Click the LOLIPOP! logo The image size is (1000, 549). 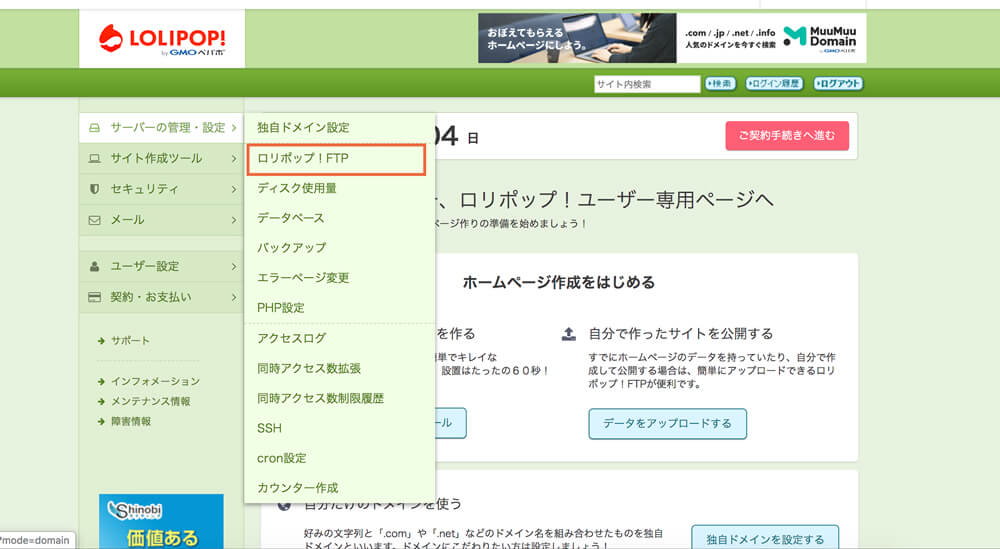(x=162, y=39)
